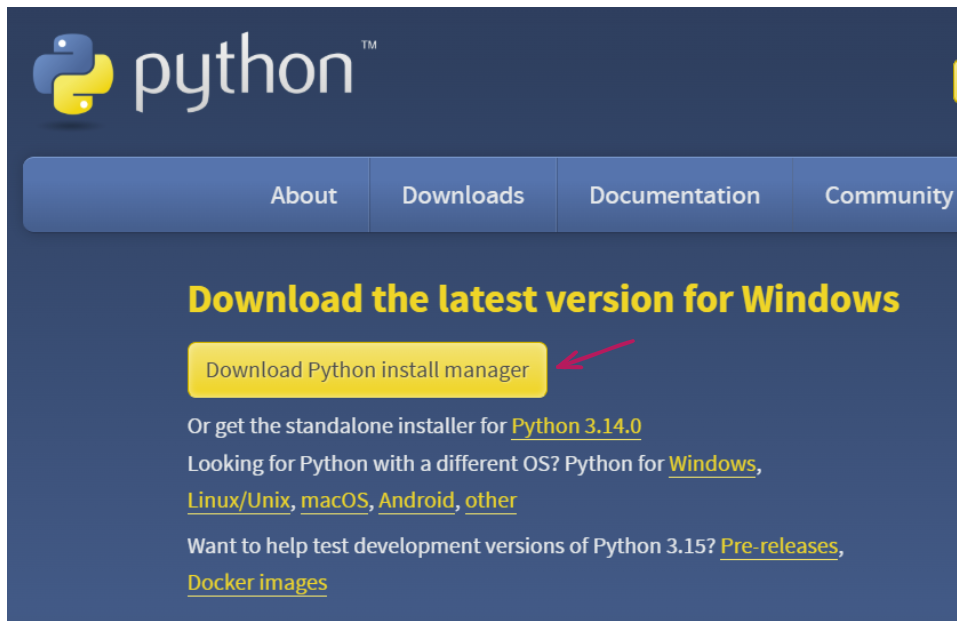
Task: Follow the Python 3.14.0 standalone installer link
Action: click(576, 426)
